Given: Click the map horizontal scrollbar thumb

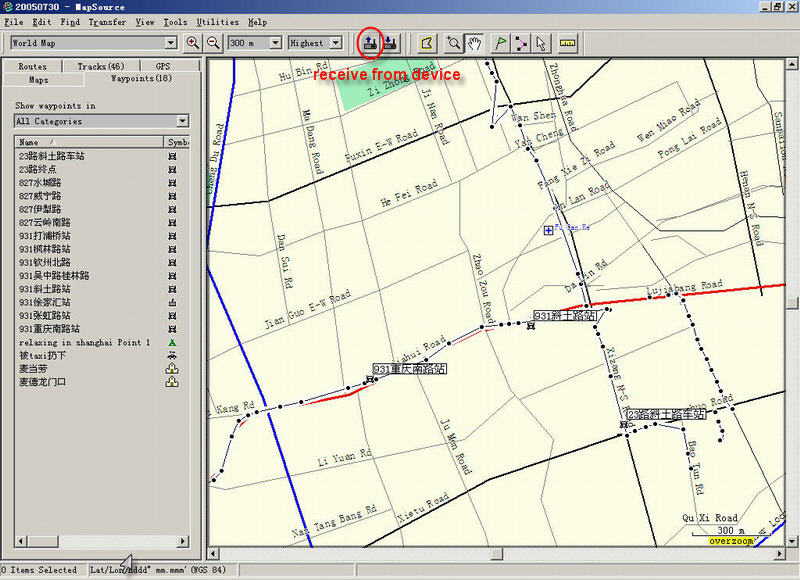Looking at the screenshot, I should [497, 553].
